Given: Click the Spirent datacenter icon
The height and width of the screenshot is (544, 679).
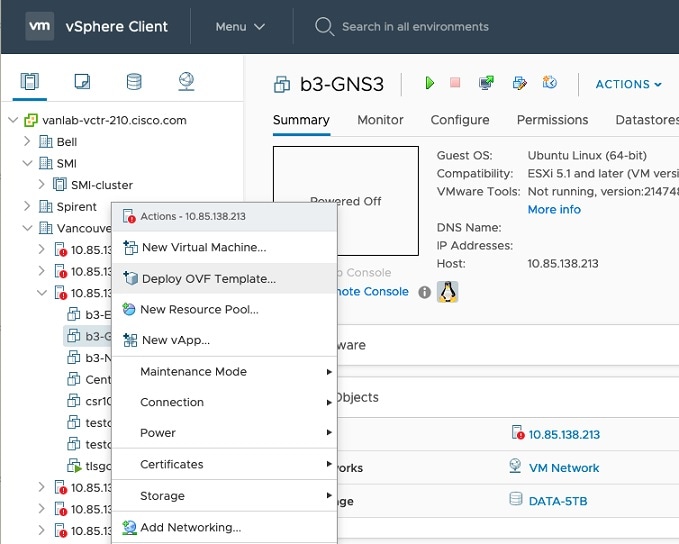Looking at the screenshot, I should click(x=45, y=206).
